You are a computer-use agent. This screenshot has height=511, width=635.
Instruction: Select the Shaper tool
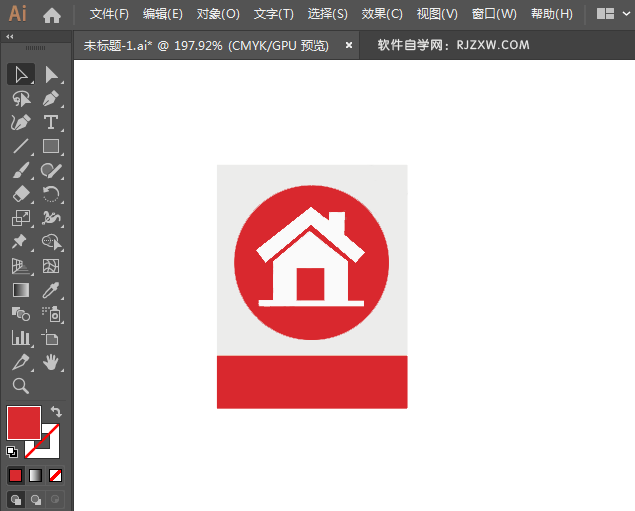click(x=51, y=170)
